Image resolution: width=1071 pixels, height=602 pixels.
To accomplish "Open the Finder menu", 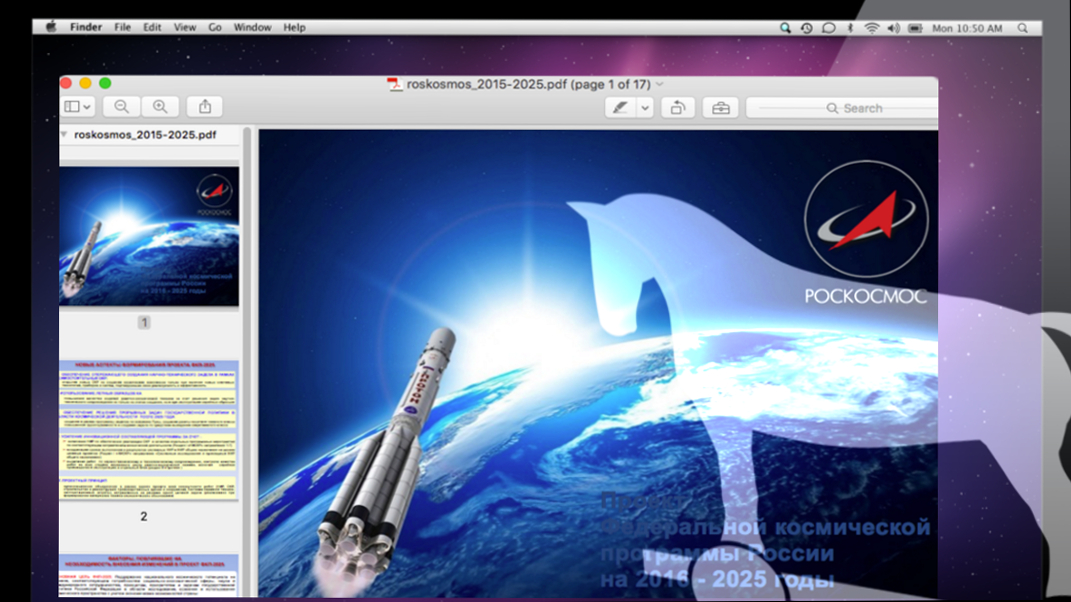I will (85, 27).
